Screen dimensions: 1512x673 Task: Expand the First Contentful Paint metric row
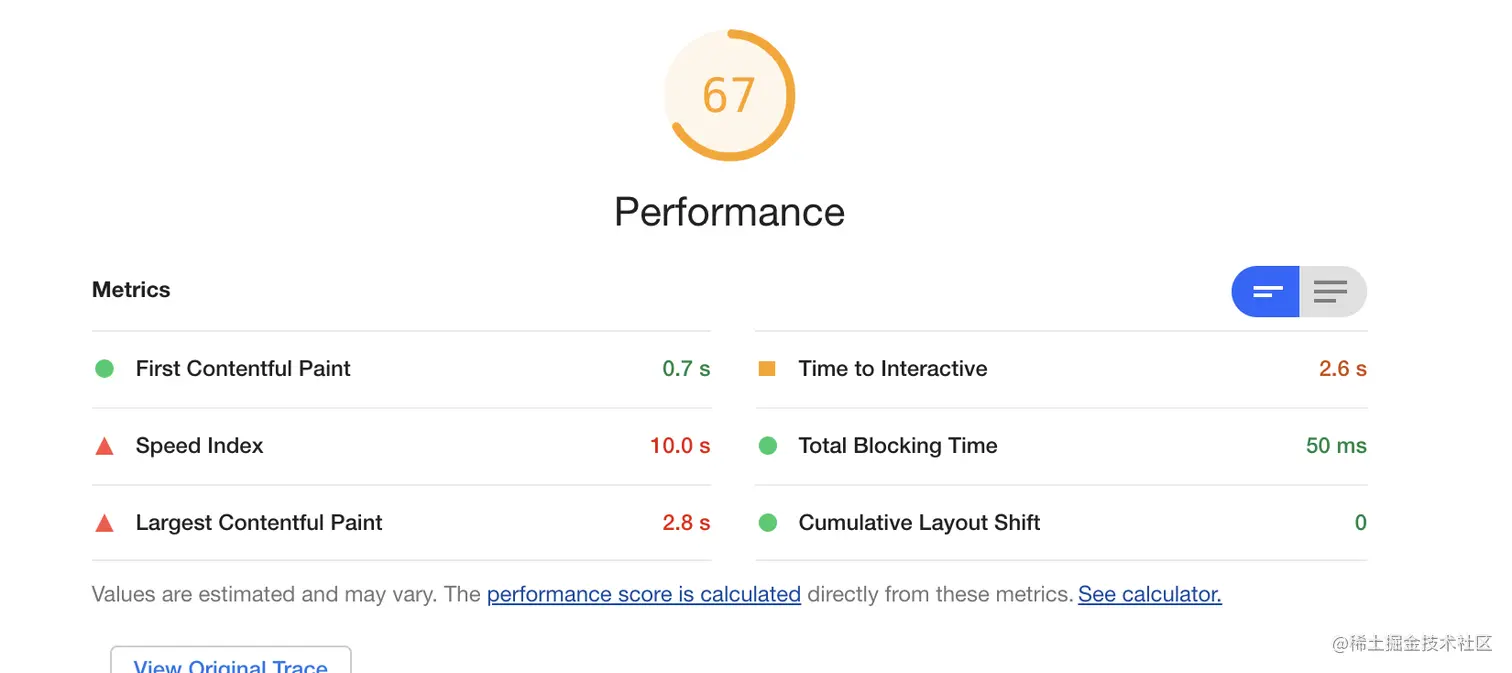401,369
